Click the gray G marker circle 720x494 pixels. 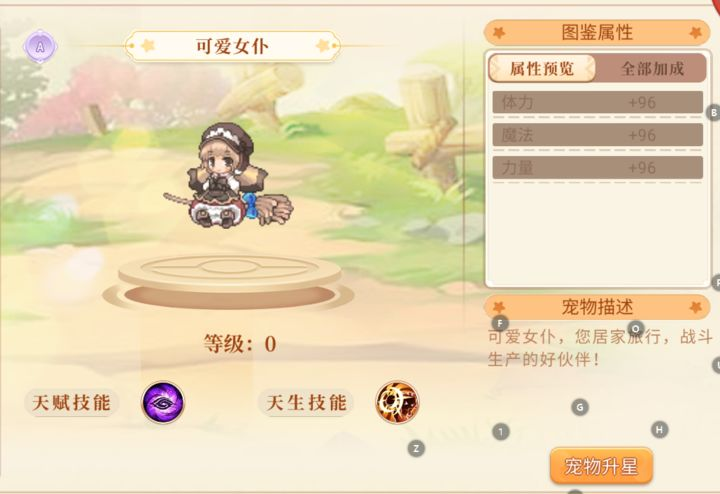click(580, 407)
